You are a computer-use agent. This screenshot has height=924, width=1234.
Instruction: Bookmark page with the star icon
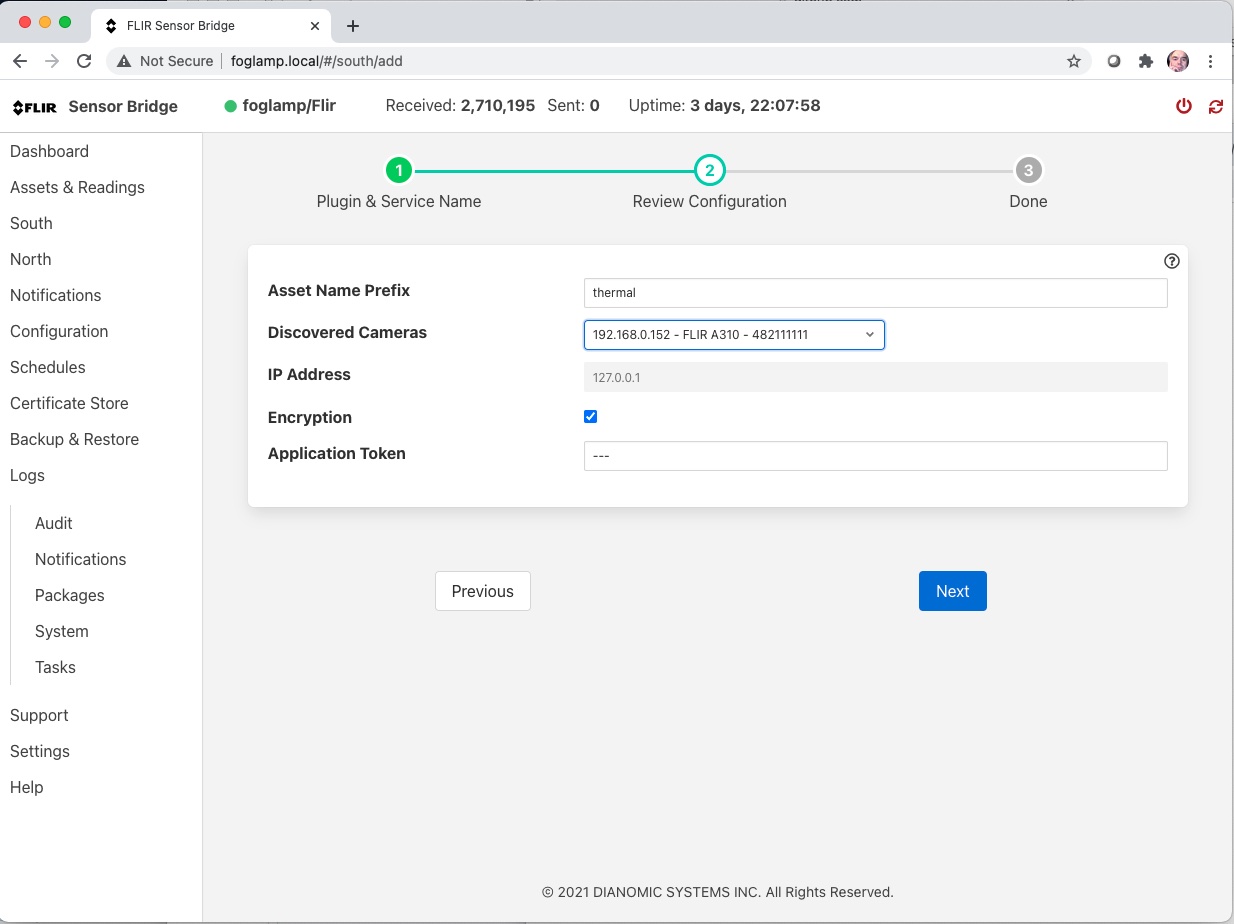tap(1074, 61)
